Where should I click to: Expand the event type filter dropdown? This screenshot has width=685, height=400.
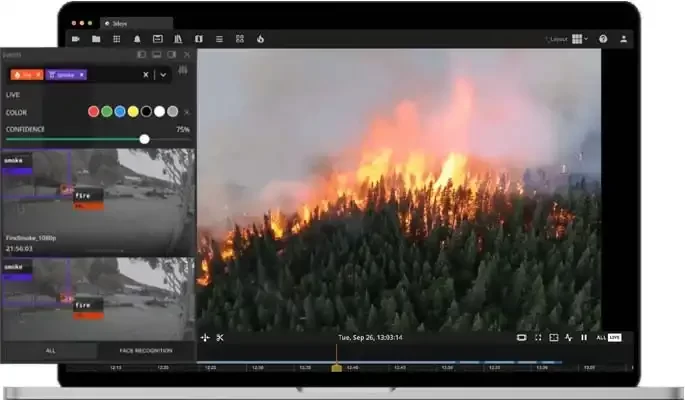163,75
